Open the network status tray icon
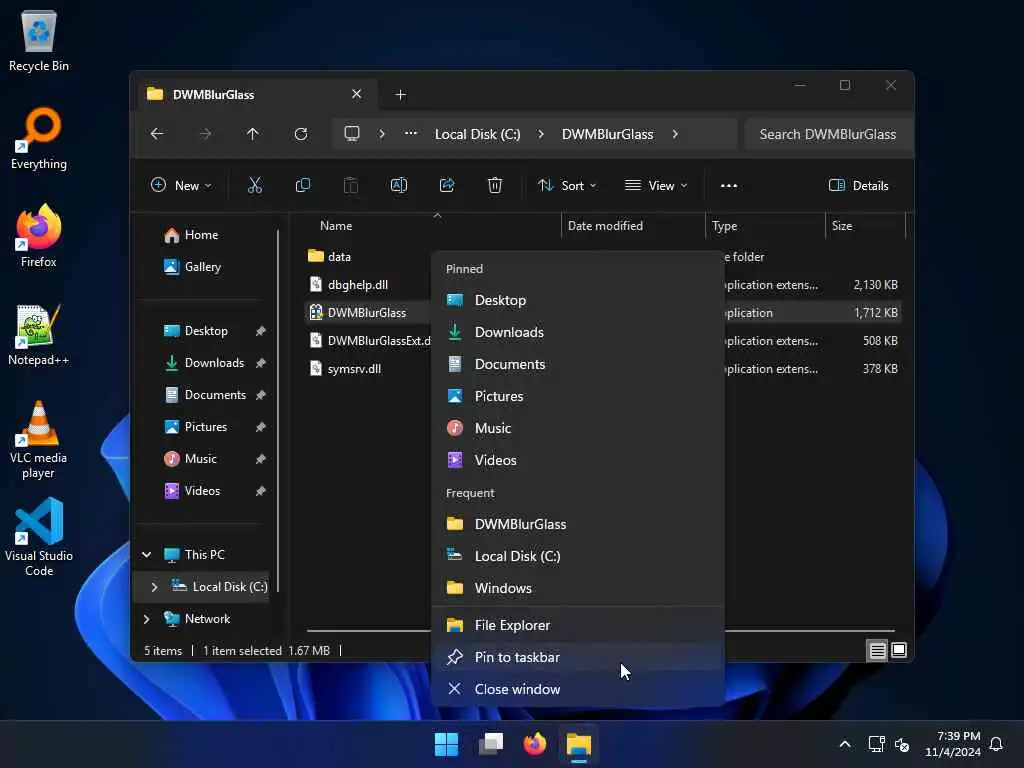The image size is (1024, 768). (876, 744)
